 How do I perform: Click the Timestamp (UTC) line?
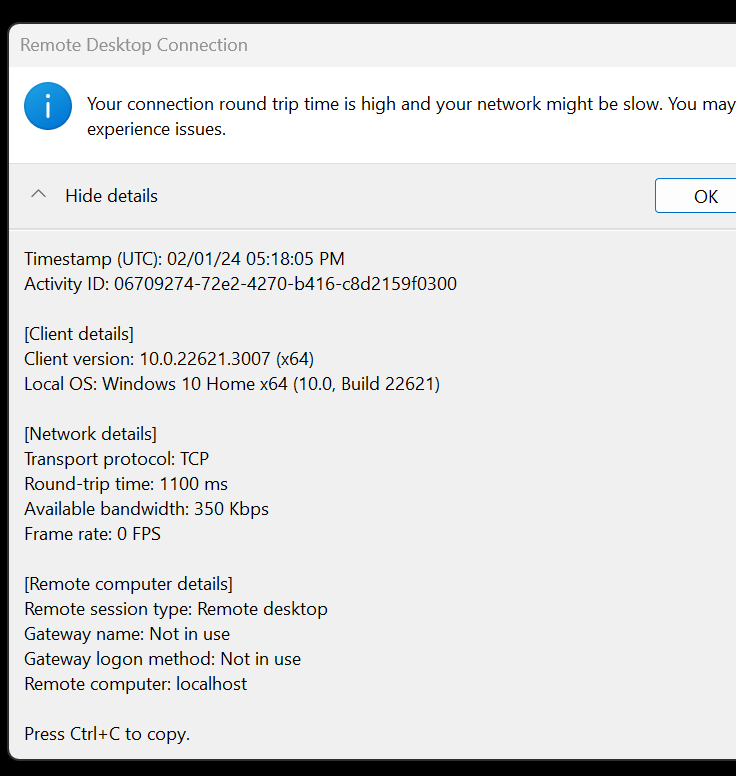(x=184, y=259)
